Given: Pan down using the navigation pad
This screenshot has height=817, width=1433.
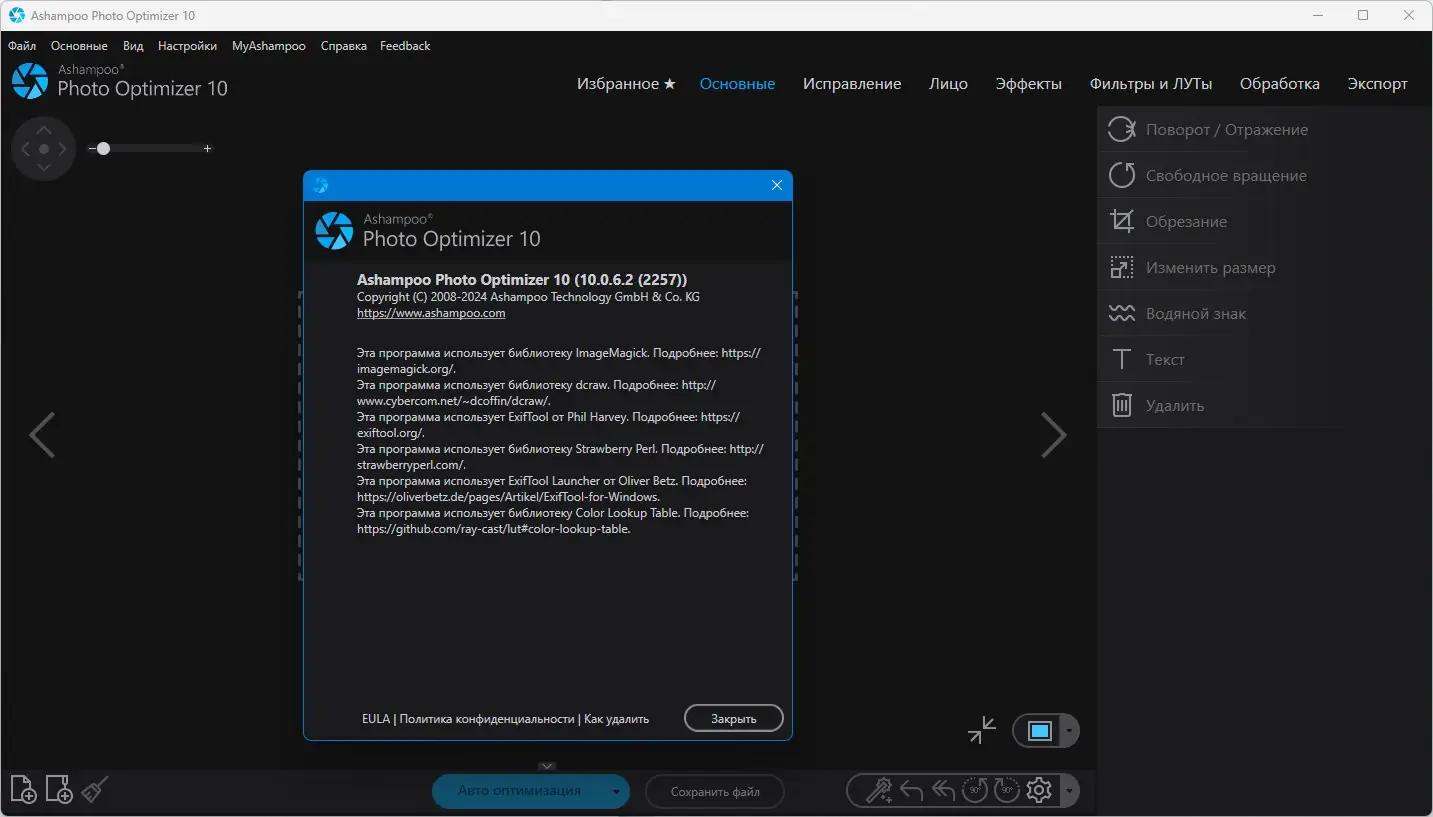Looking at the screenshot, I should coord(43,168).
